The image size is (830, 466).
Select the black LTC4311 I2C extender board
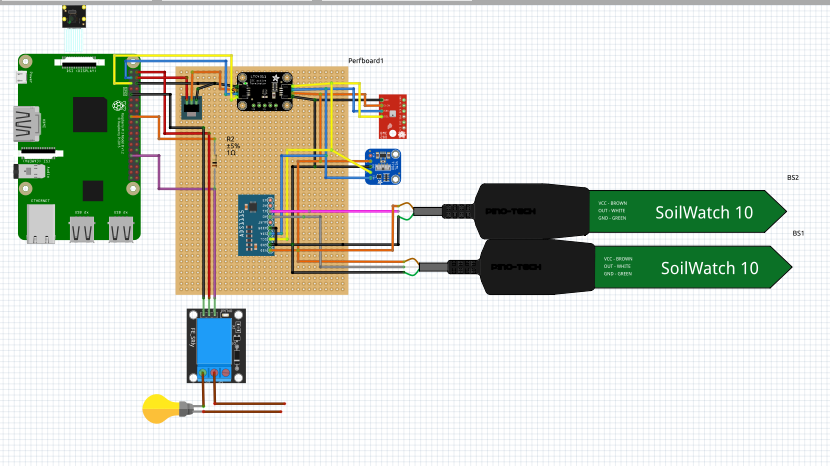coord(265,92)
